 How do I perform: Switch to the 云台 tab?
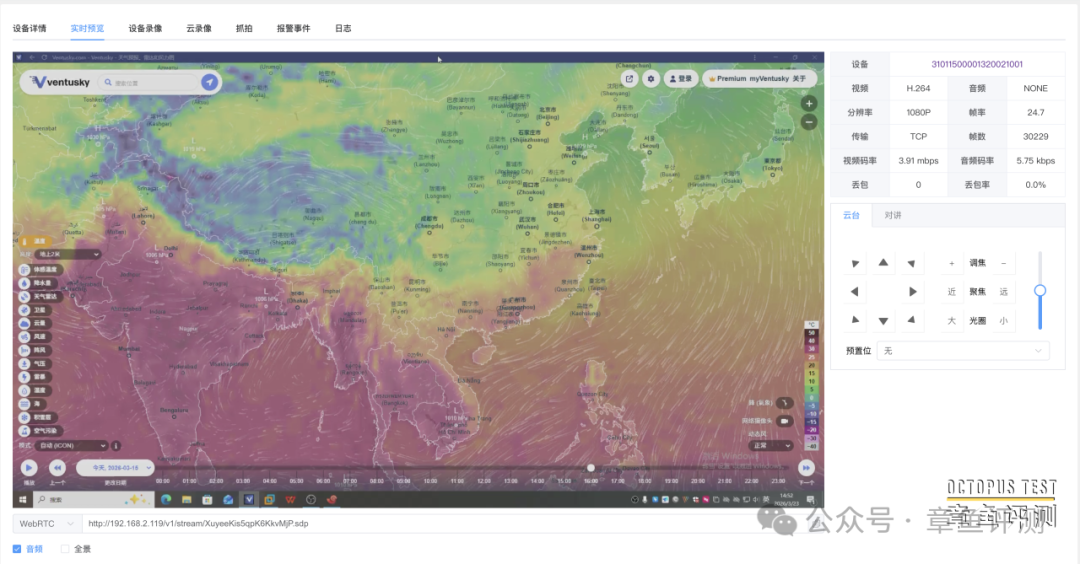(x=851, y=216)
